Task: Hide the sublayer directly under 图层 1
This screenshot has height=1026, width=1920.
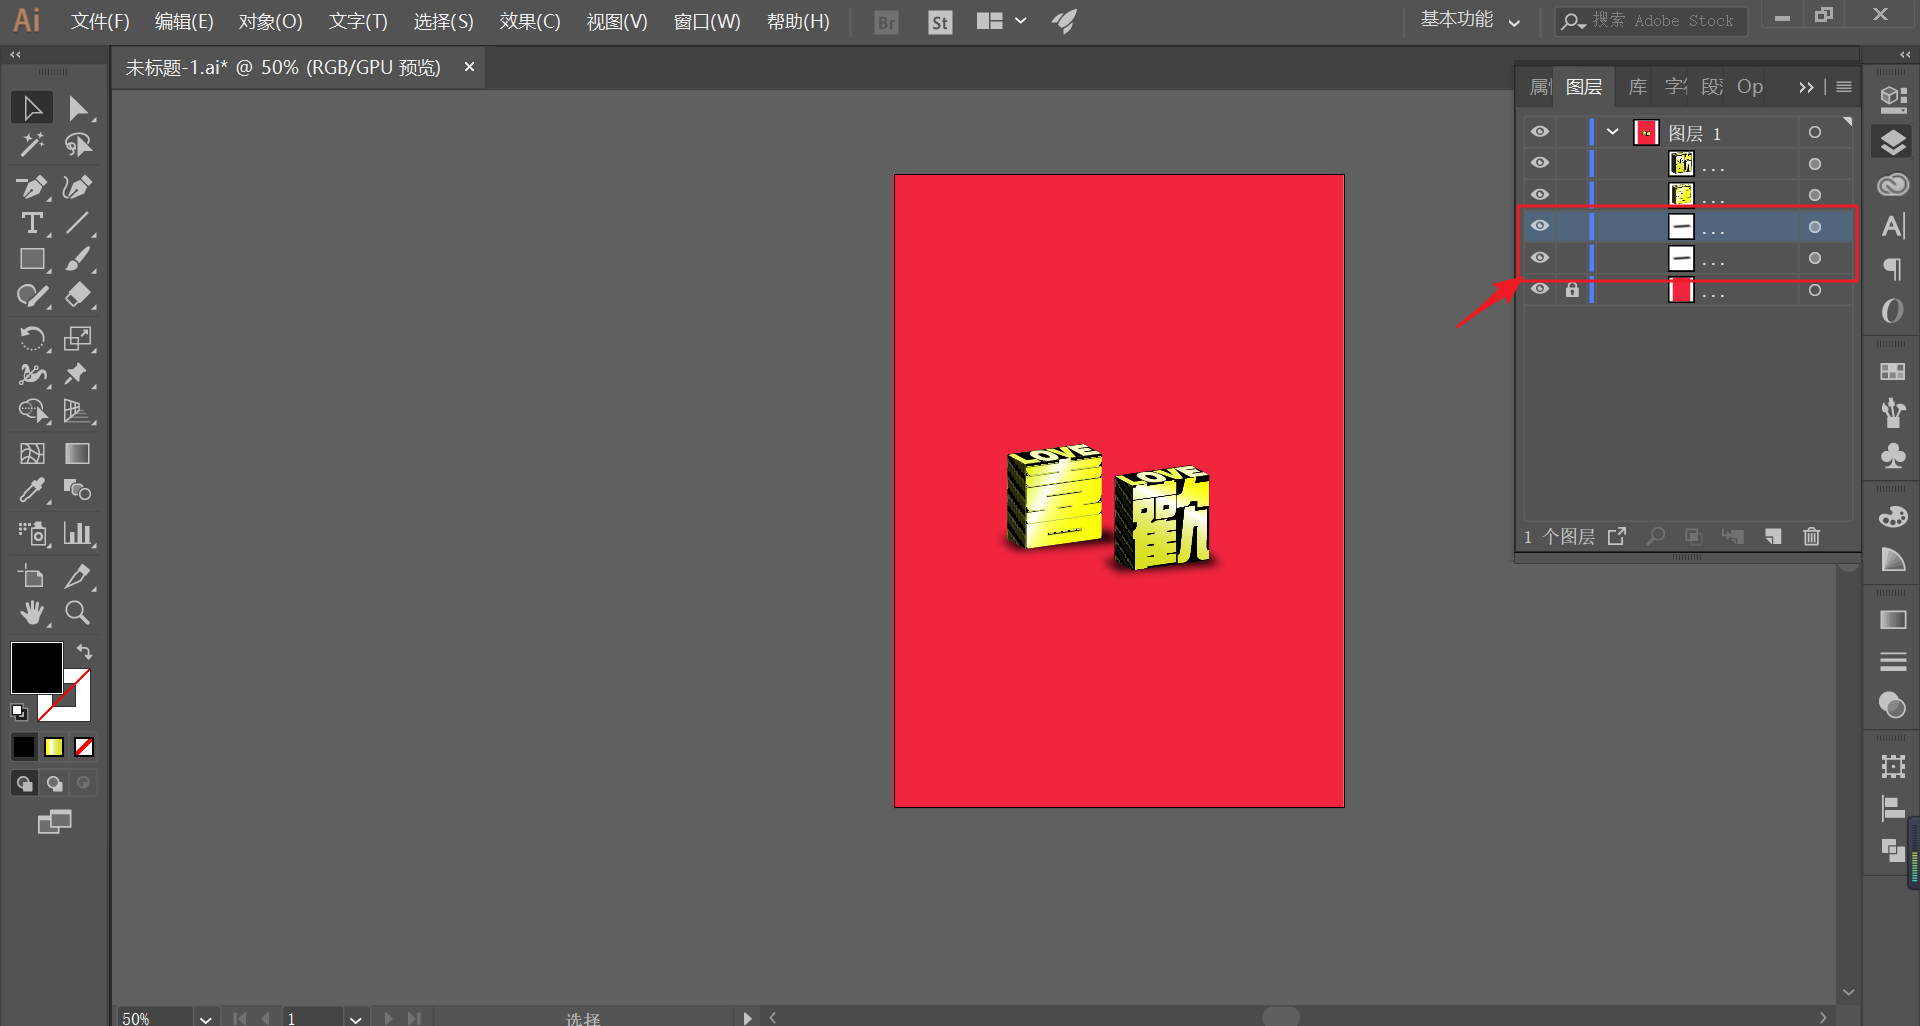Action: pos(1540,163)
